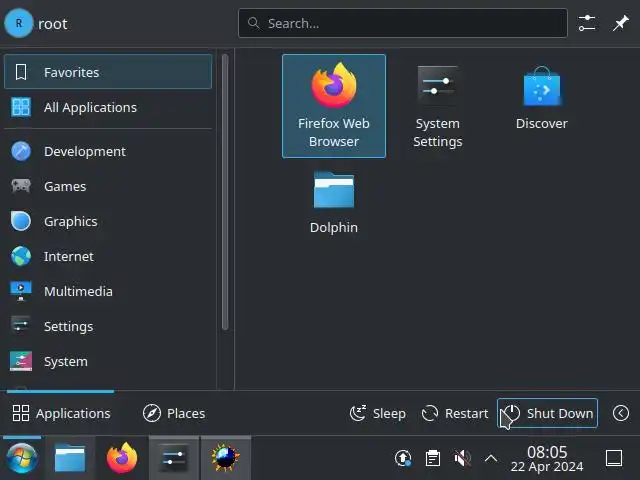640x480 pixels.
Task: Open the clipboard tray icon
Action: point(433,458)
